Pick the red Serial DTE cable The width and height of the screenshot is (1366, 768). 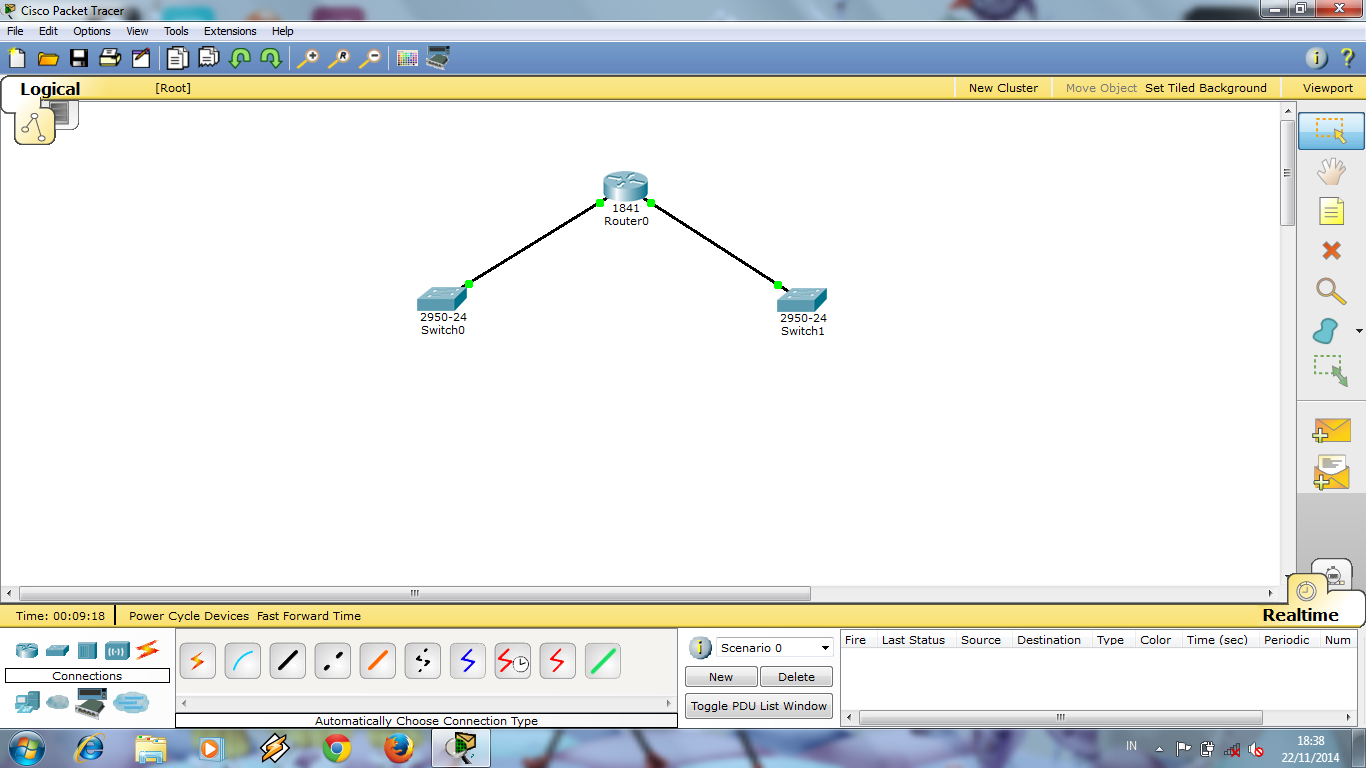click(558, 661)
